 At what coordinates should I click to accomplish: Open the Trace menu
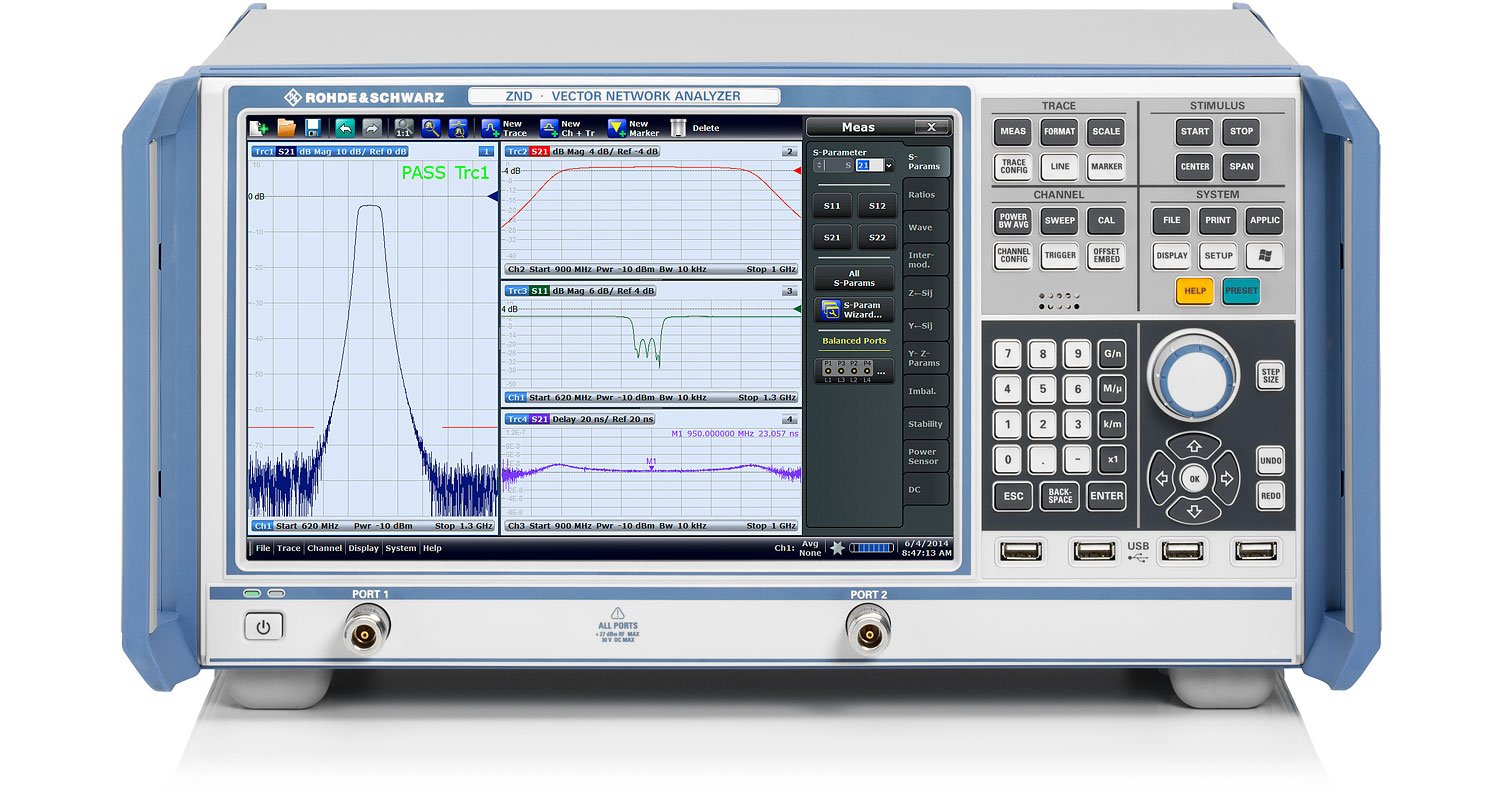point(288,548)
